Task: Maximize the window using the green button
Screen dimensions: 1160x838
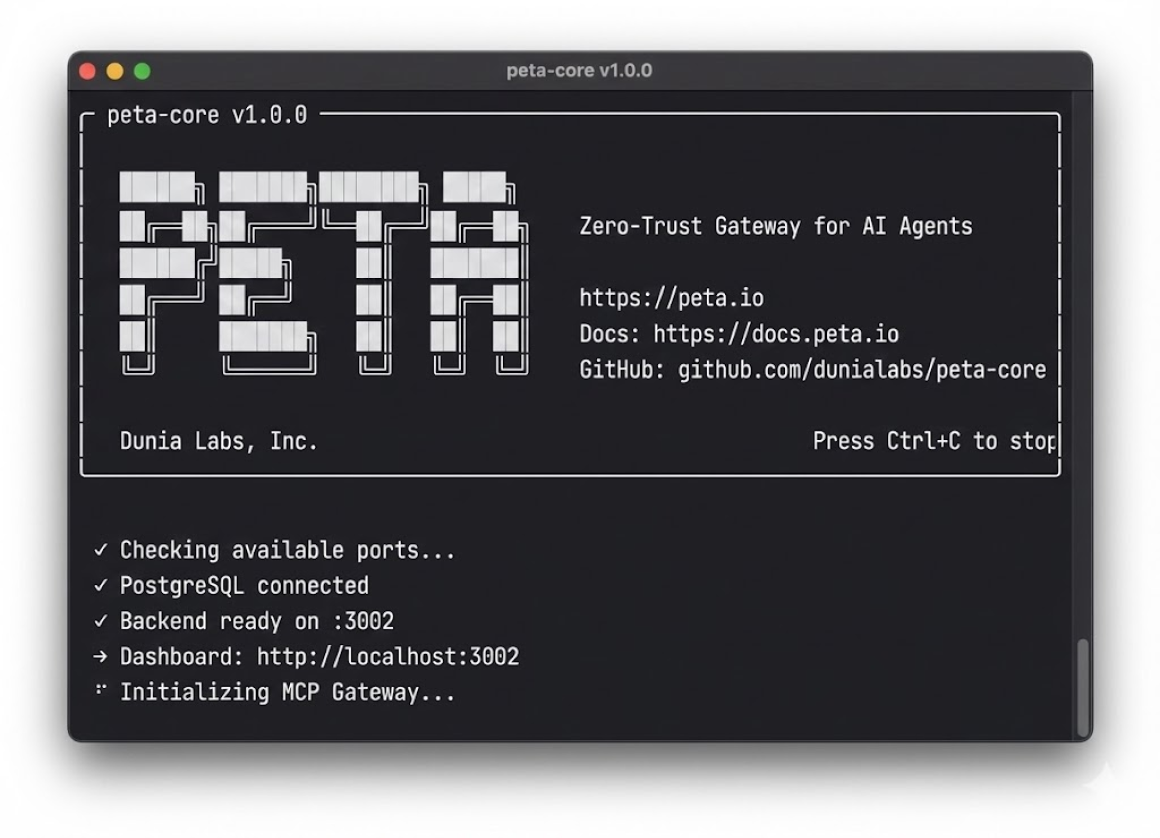Action: (142, 71)
